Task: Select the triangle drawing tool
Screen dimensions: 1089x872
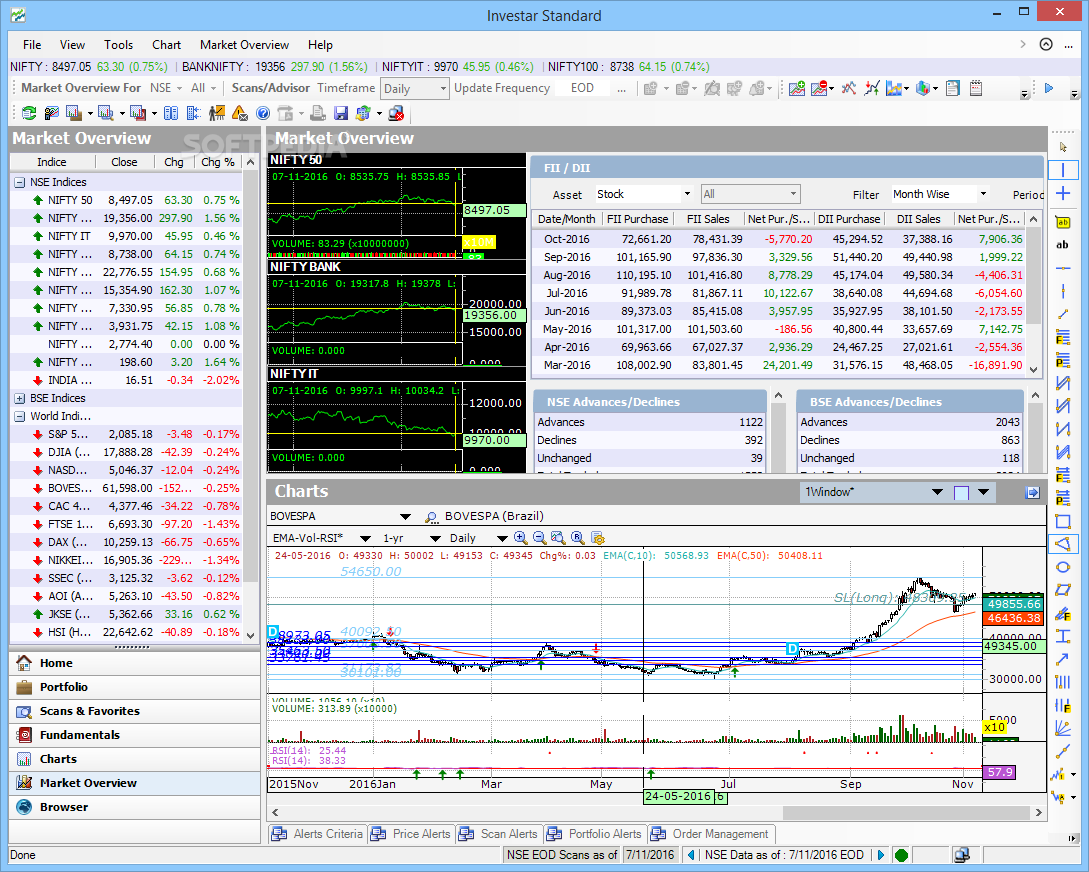Action: (x=1063, y=544)
